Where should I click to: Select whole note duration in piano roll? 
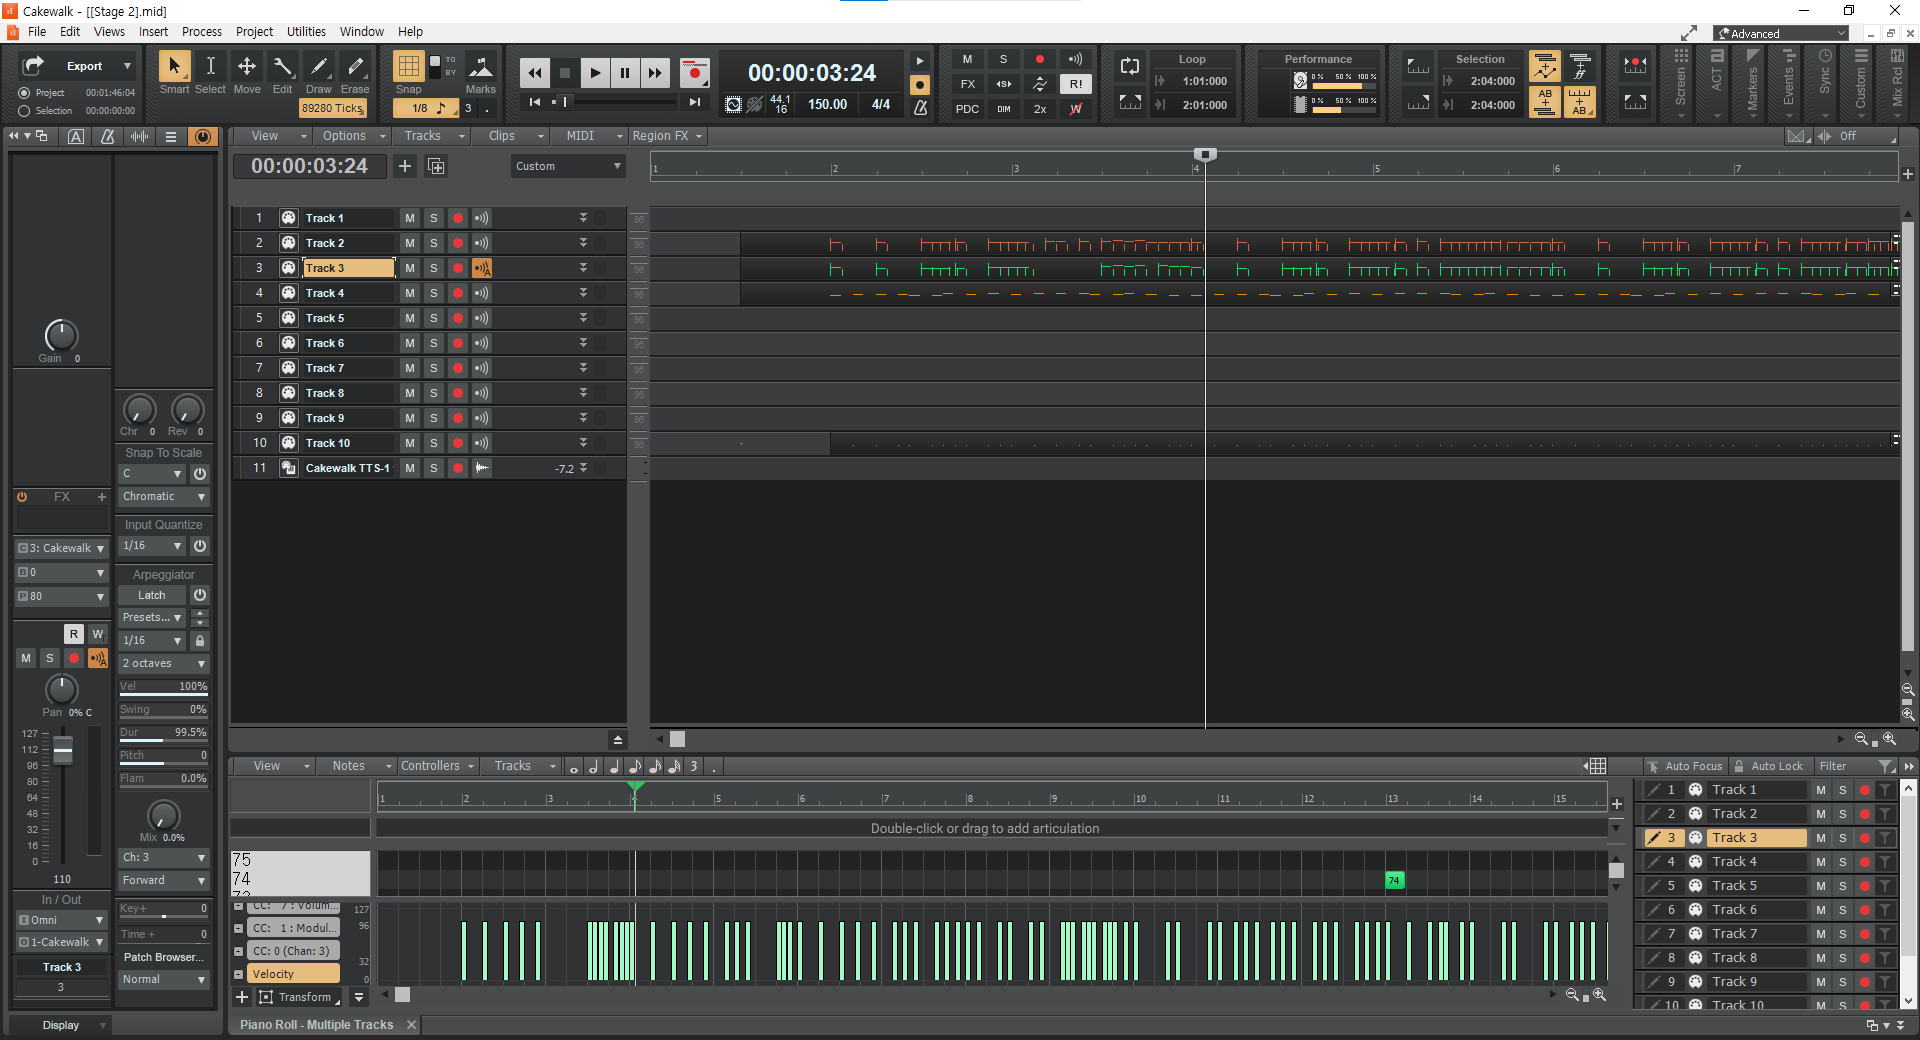573,766
